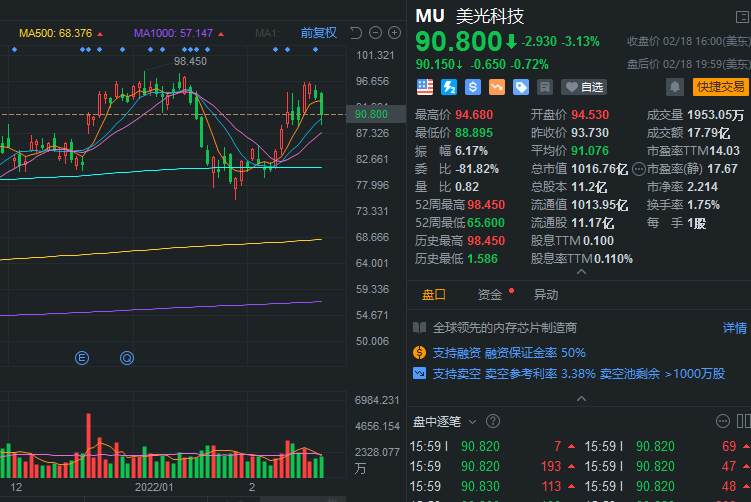Click the 快捷交易 quick trade button

(x=720, y=87)
